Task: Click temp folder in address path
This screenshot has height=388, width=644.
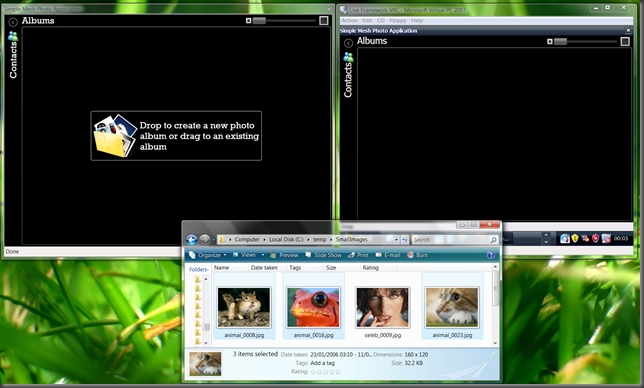Action: [320, 239]
